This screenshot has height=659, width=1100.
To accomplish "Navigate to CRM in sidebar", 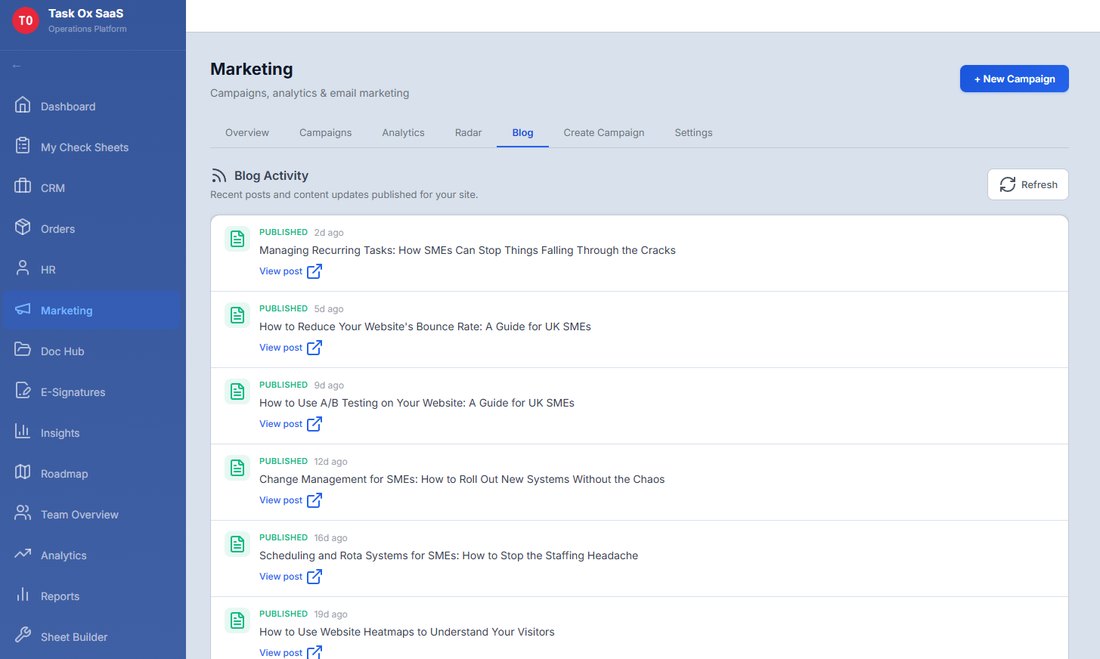I will 93,187.
